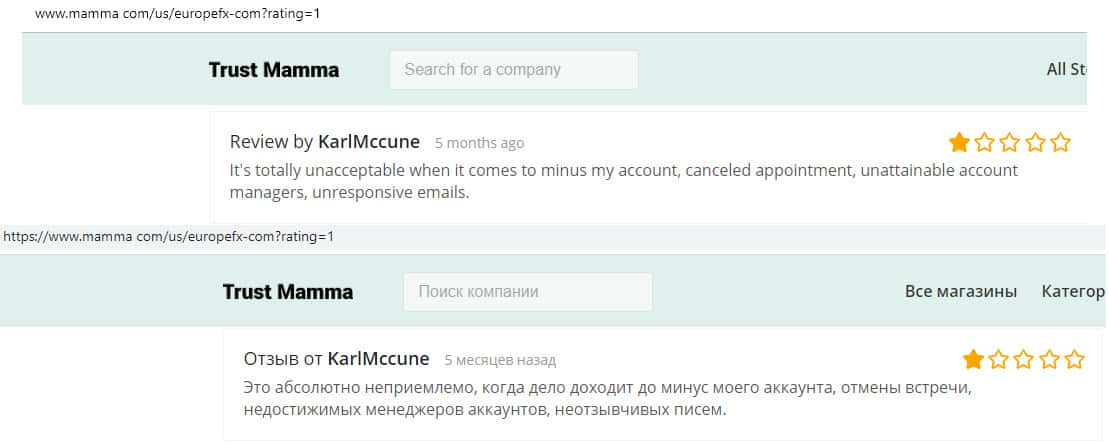1109x444 pixels.
Task: Open the 'Категории' navigation item
Action: 1073,292
